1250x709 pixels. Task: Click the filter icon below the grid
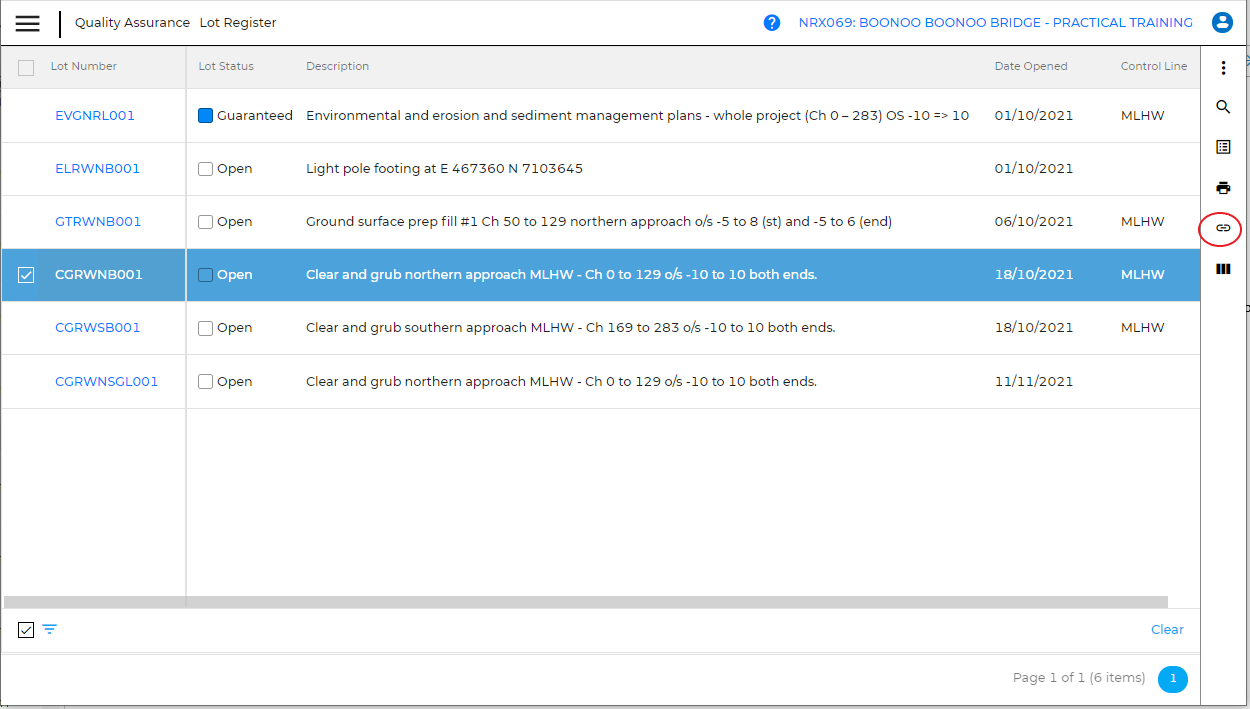[x=50, y=630]
